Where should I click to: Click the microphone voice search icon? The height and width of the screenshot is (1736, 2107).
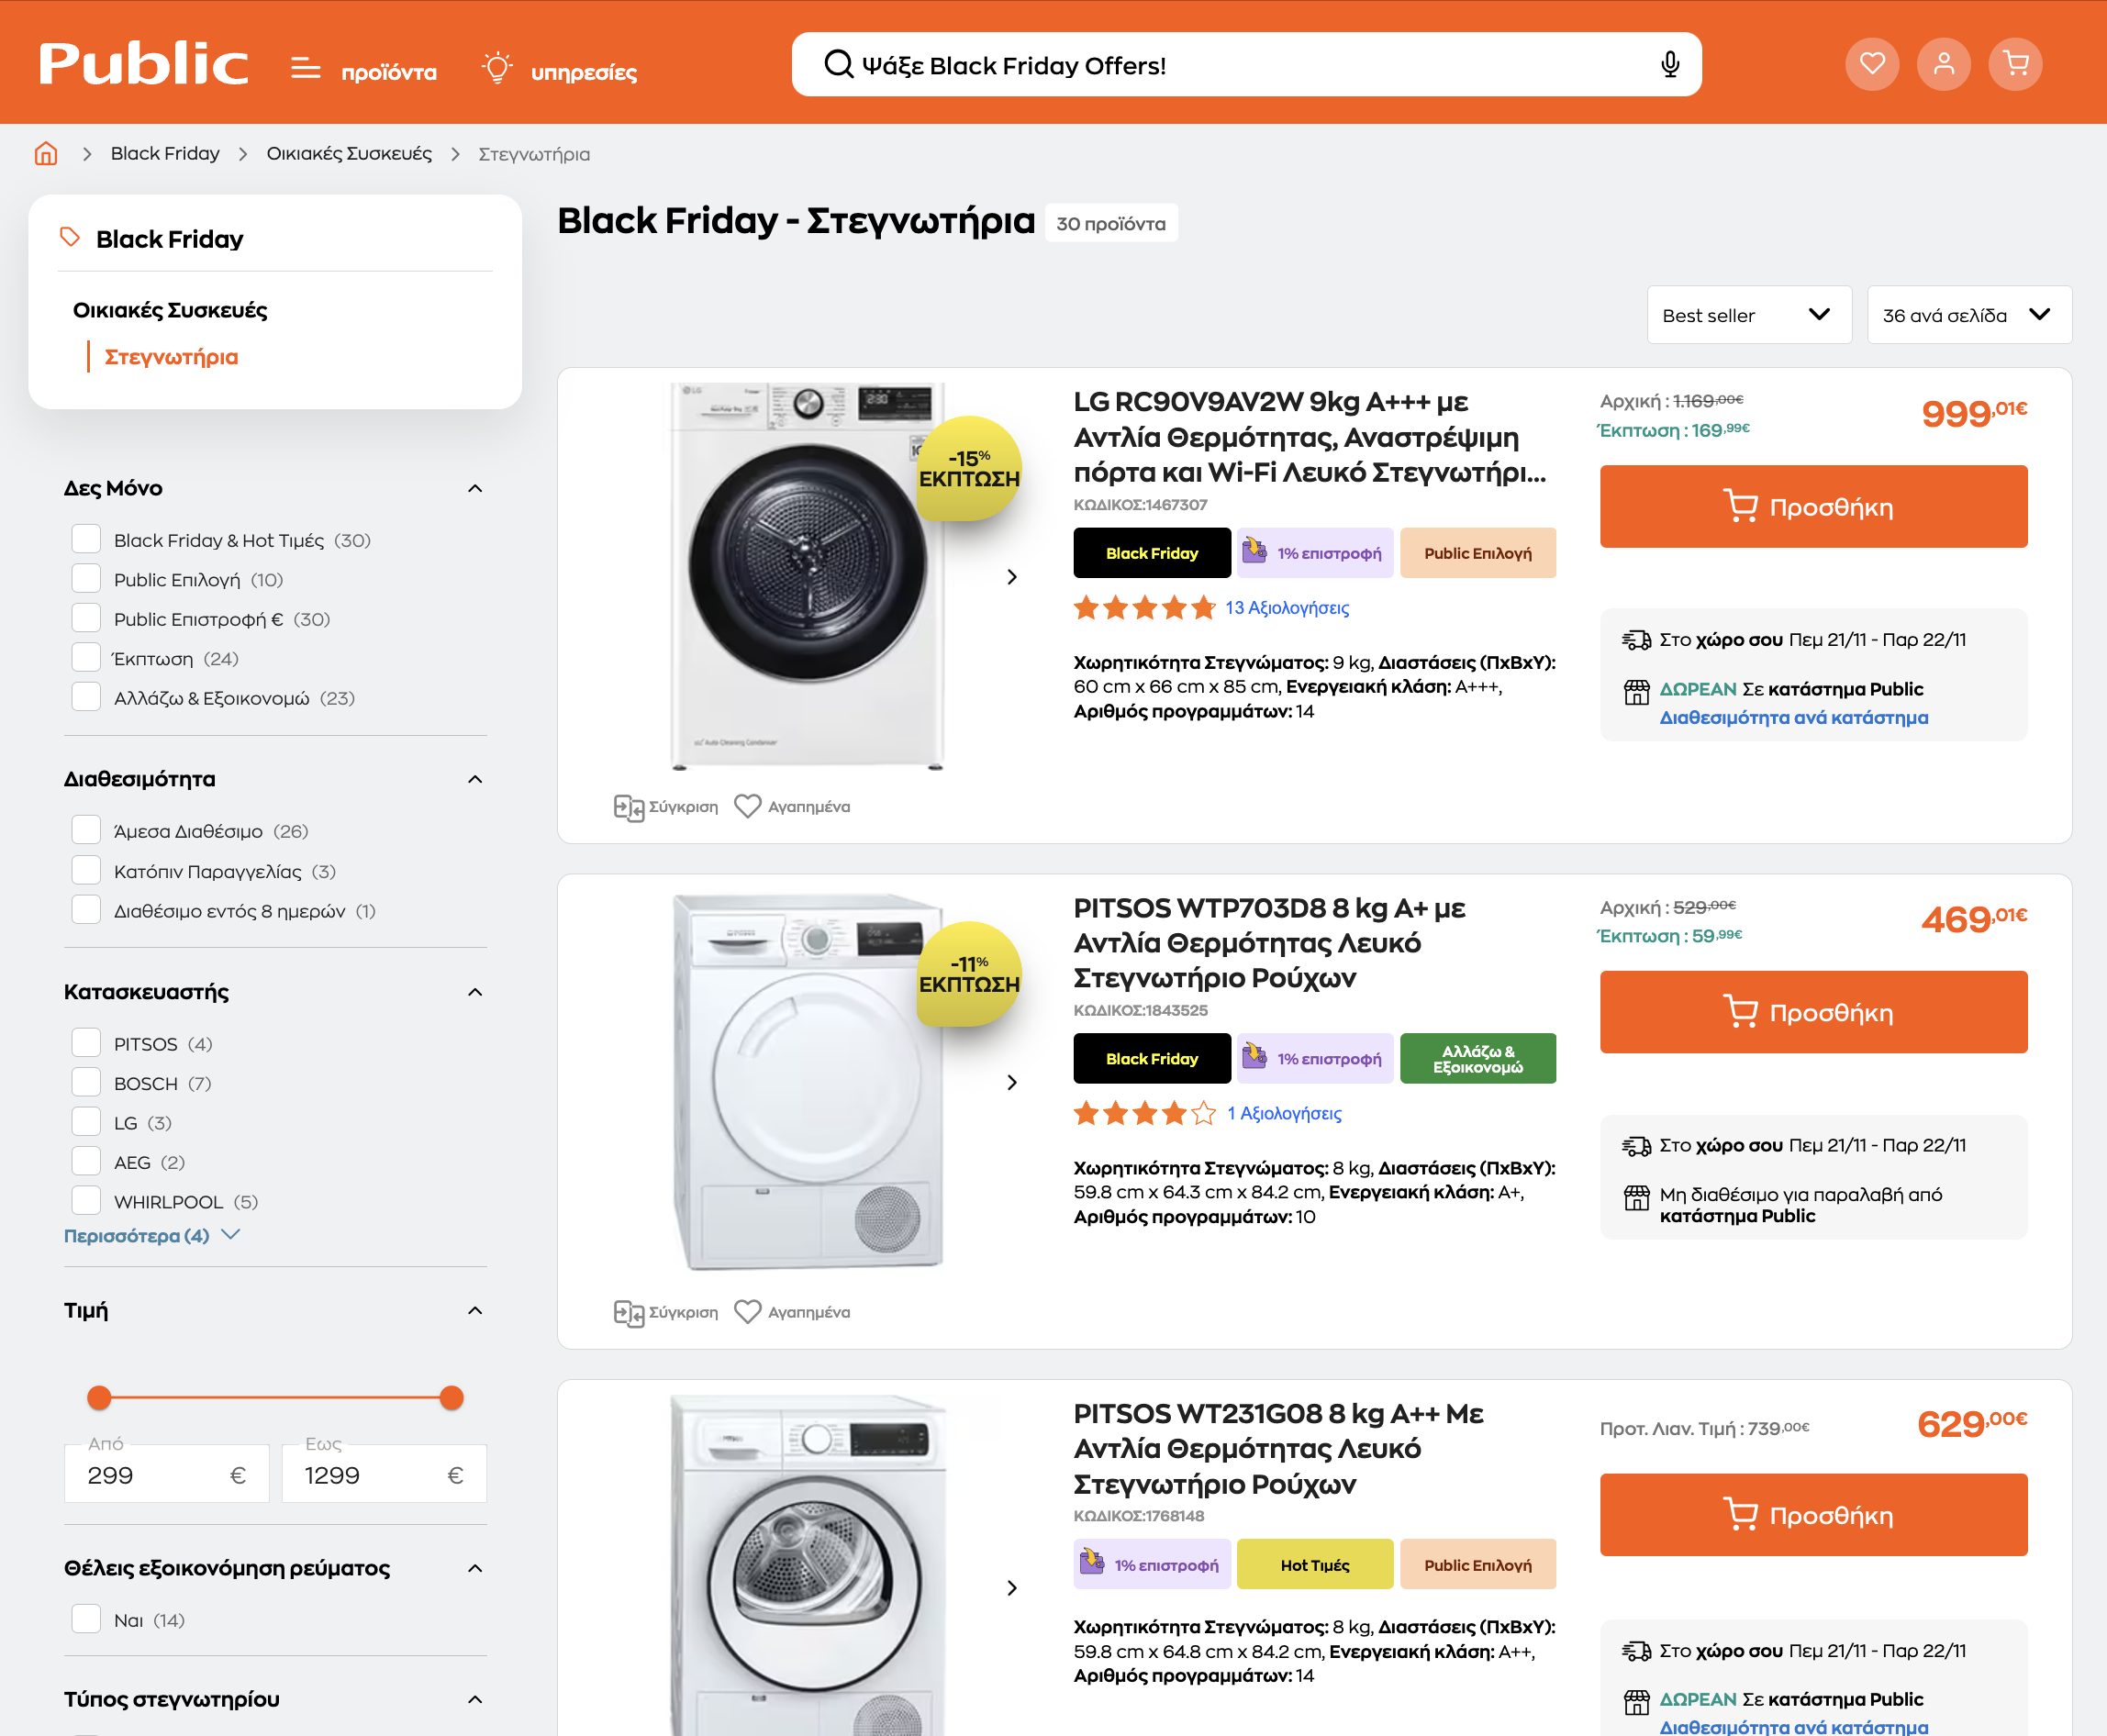(x=1670, y=65)
